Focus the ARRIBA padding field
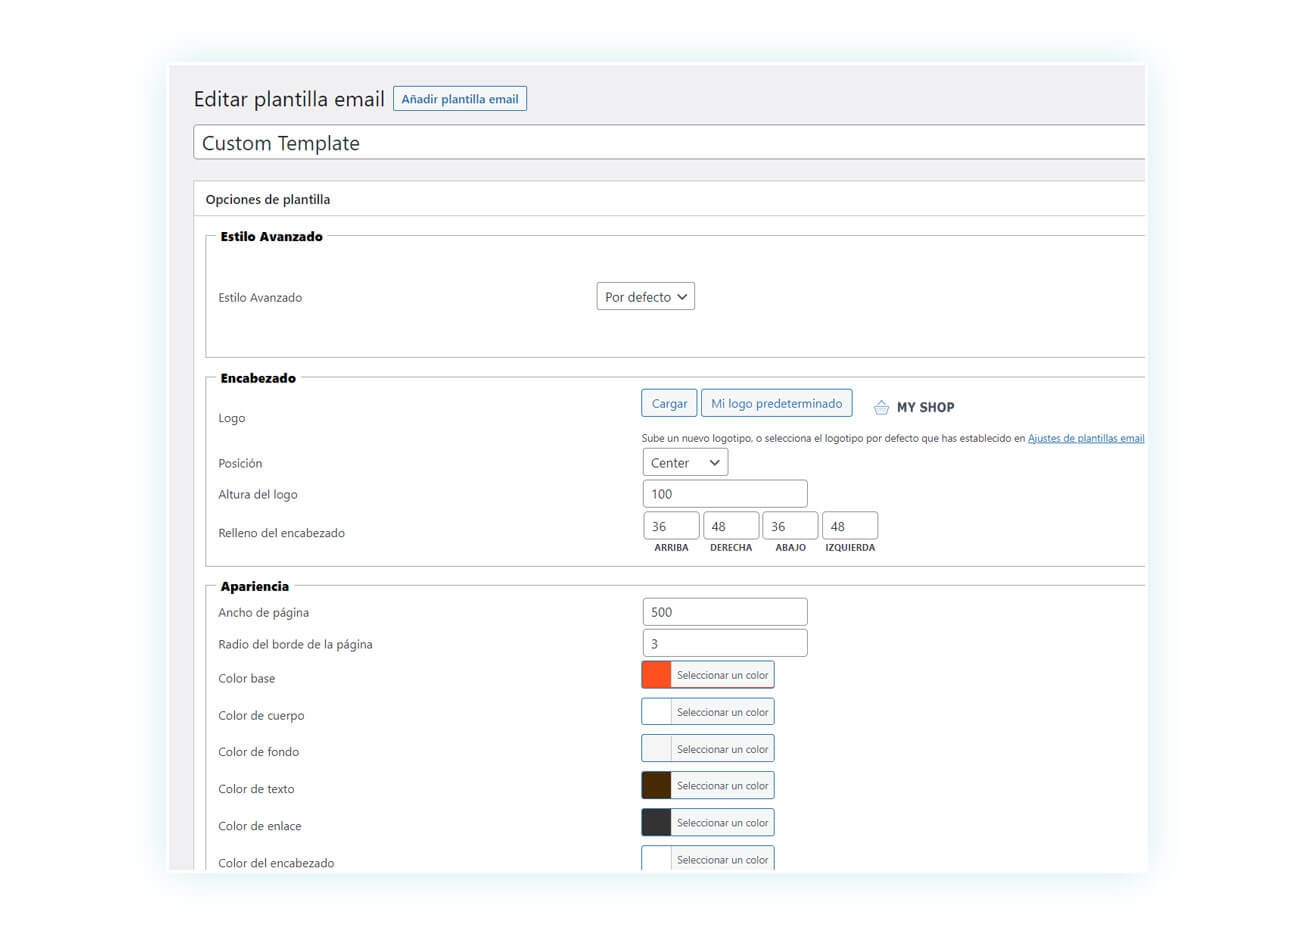 pyautogui.click(x=671, y=526)
